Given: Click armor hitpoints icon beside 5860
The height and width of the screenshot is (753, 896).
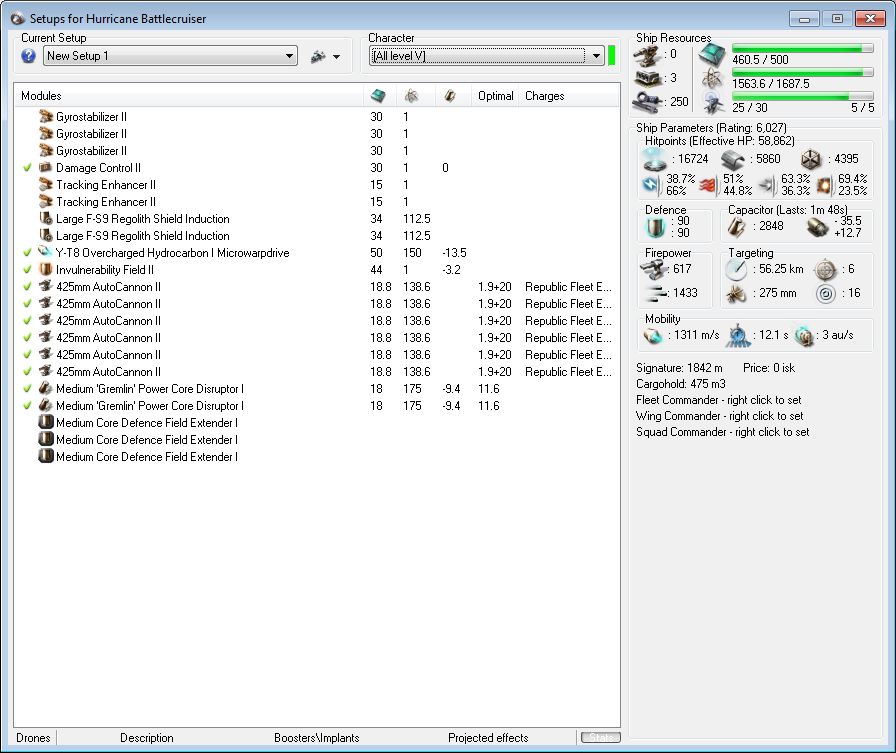Looking at the screenshot, I should click(733, 160).
